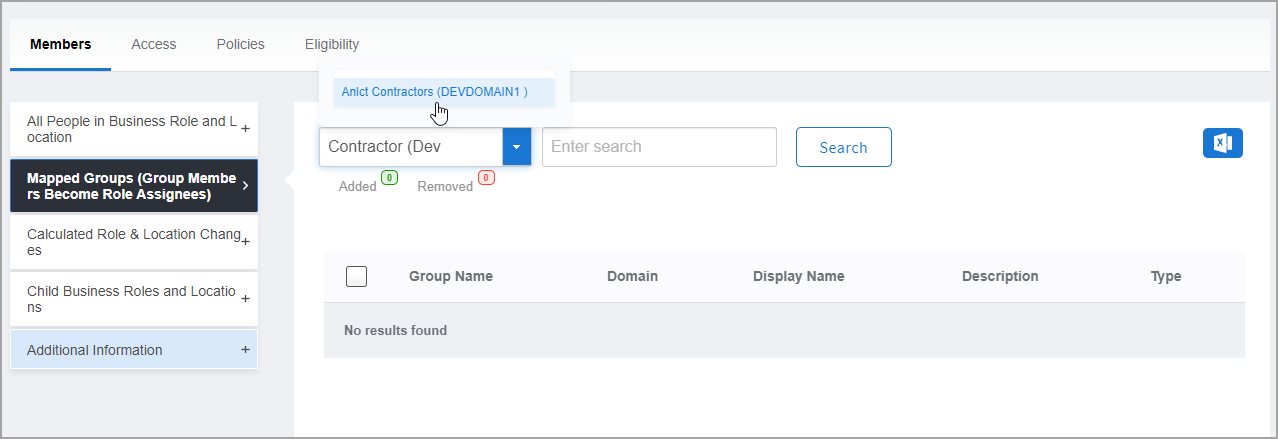1278x439 pixels.
Task: Switch to the Access tab
Action: coord(154,44)
